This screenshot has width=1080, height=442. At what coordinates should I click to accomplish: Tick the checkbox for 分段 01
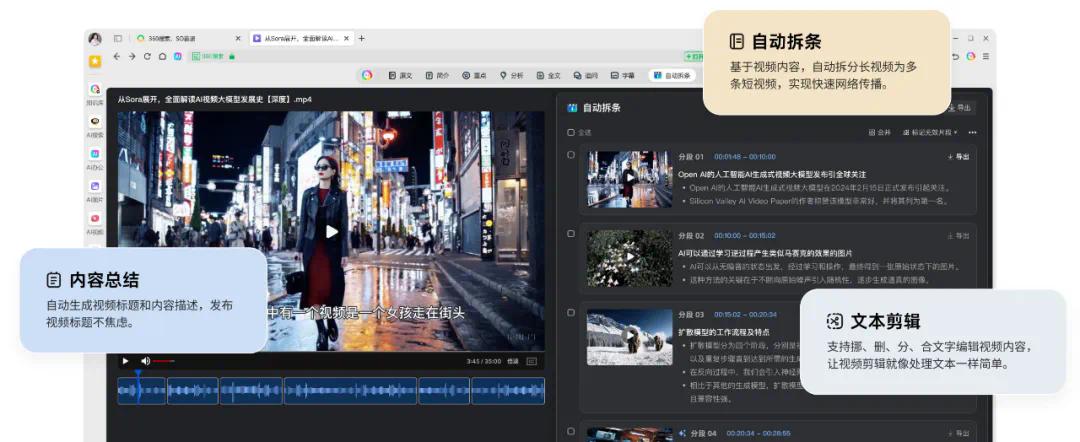pos(571,155)
